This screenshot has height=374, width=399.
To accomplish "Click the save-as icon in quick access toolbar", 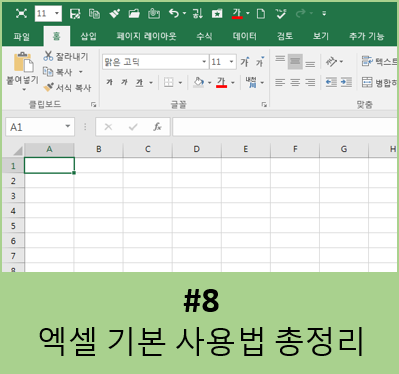I will coord(75,14).
